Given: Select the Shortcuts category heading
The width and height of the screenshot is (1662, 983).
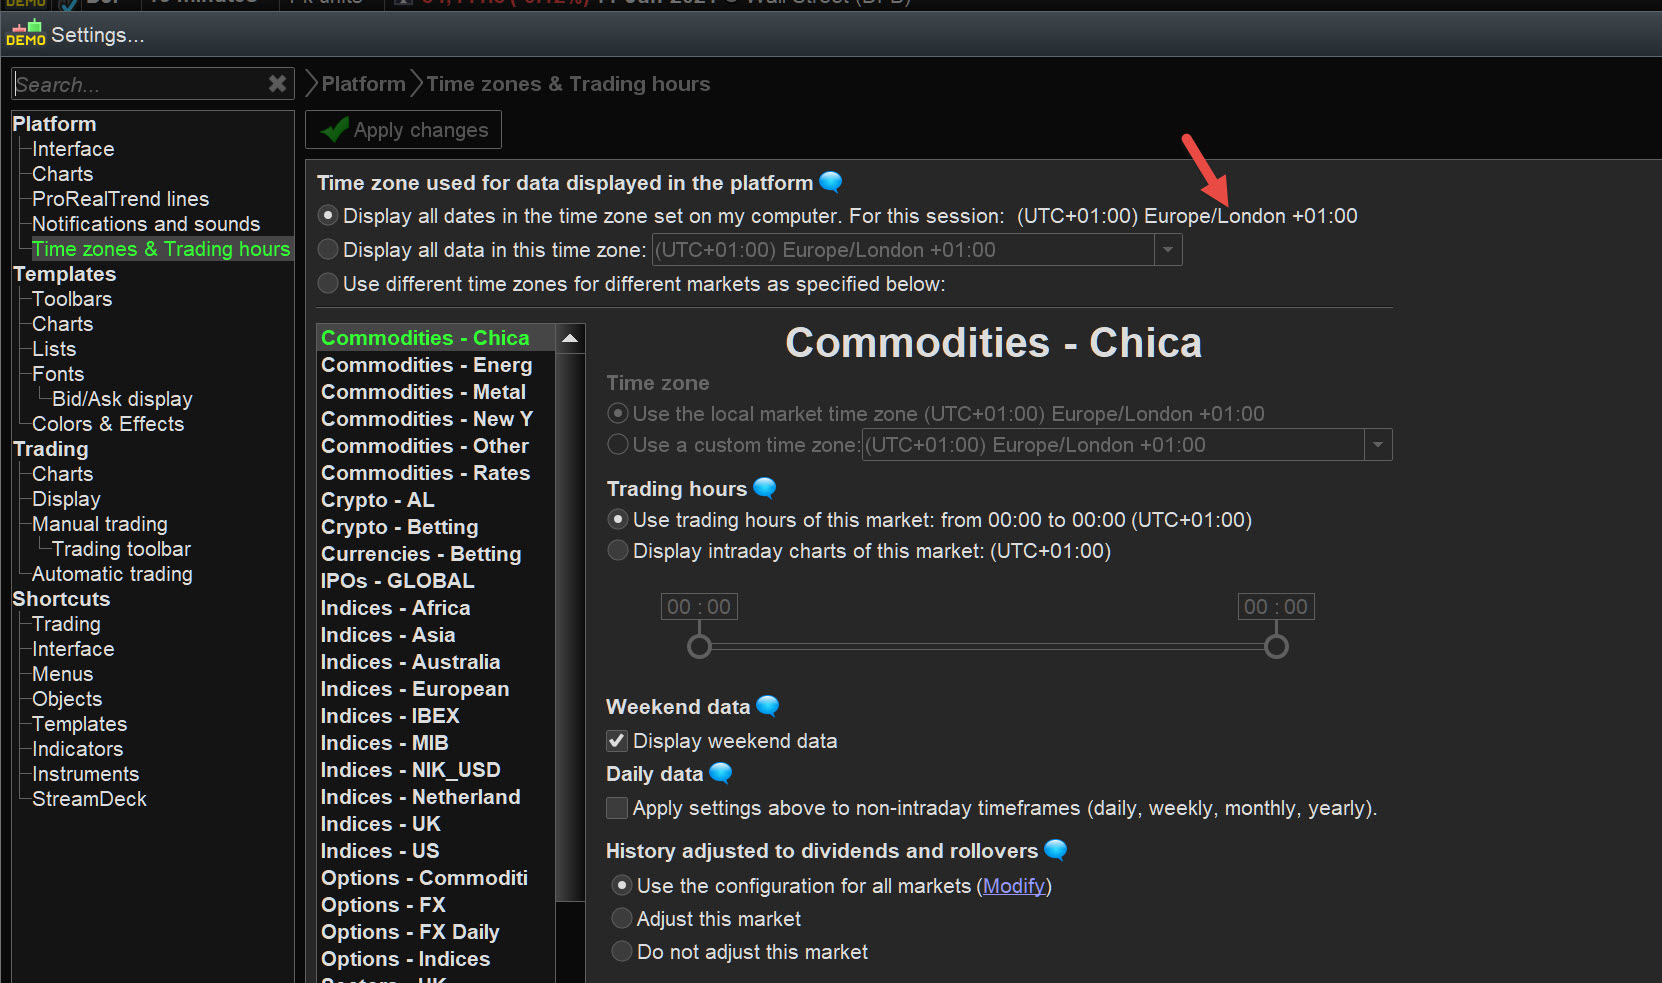Looking at the screenshot, I should click(61, 599).
